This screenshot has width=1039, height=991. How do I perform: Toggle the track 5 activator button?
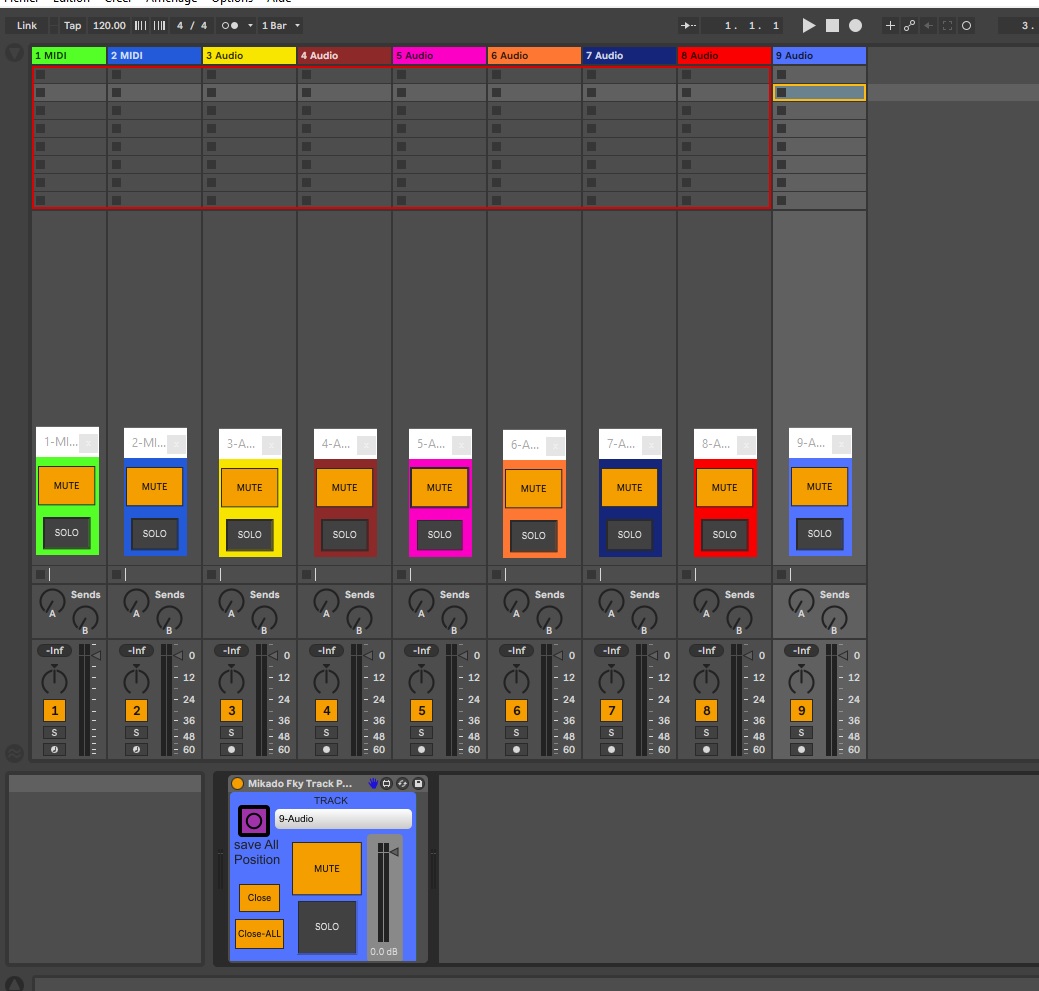(421, 711)
